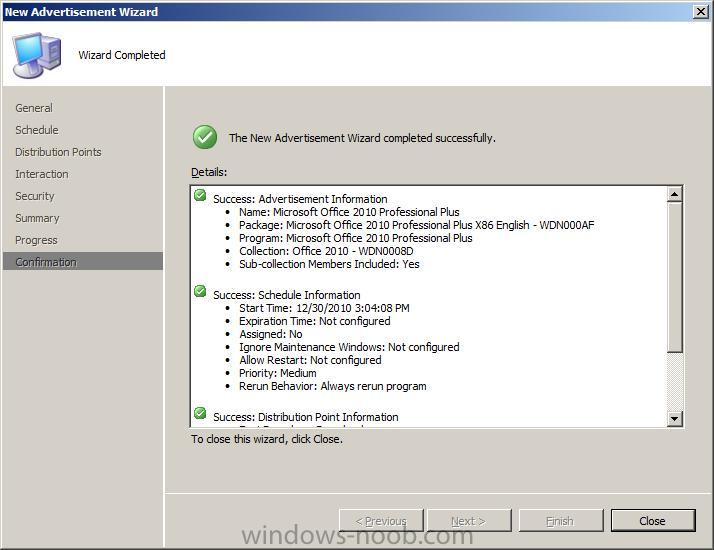Click the details list scrollbar thumb

click(674, 277)
